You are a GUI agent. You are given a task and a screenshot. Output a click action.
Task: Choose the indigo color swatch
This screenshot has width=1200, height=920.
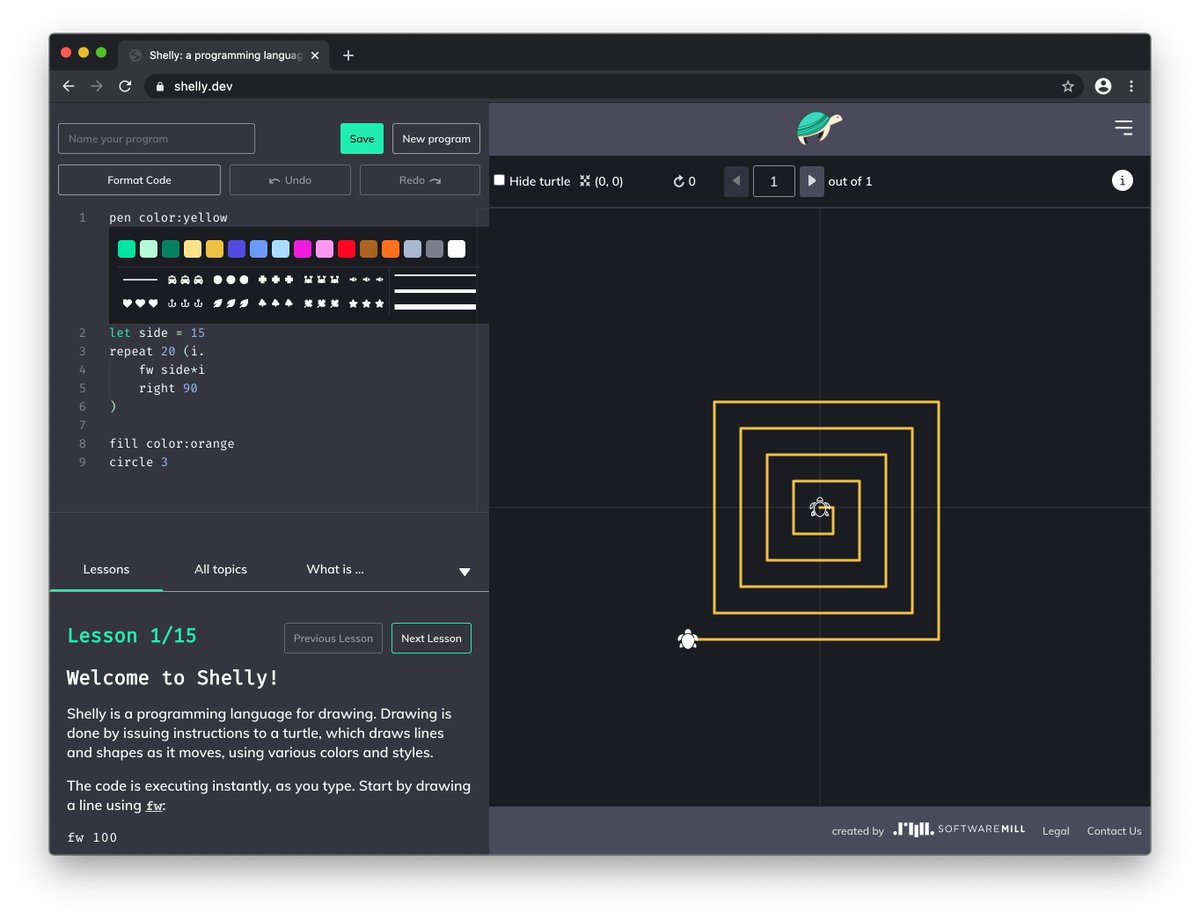(x=236, y=249)
